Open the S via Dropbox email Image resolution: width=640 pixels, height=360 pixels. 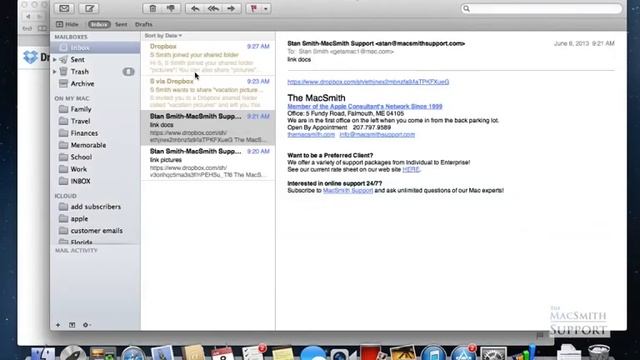[x=208, y=93]
